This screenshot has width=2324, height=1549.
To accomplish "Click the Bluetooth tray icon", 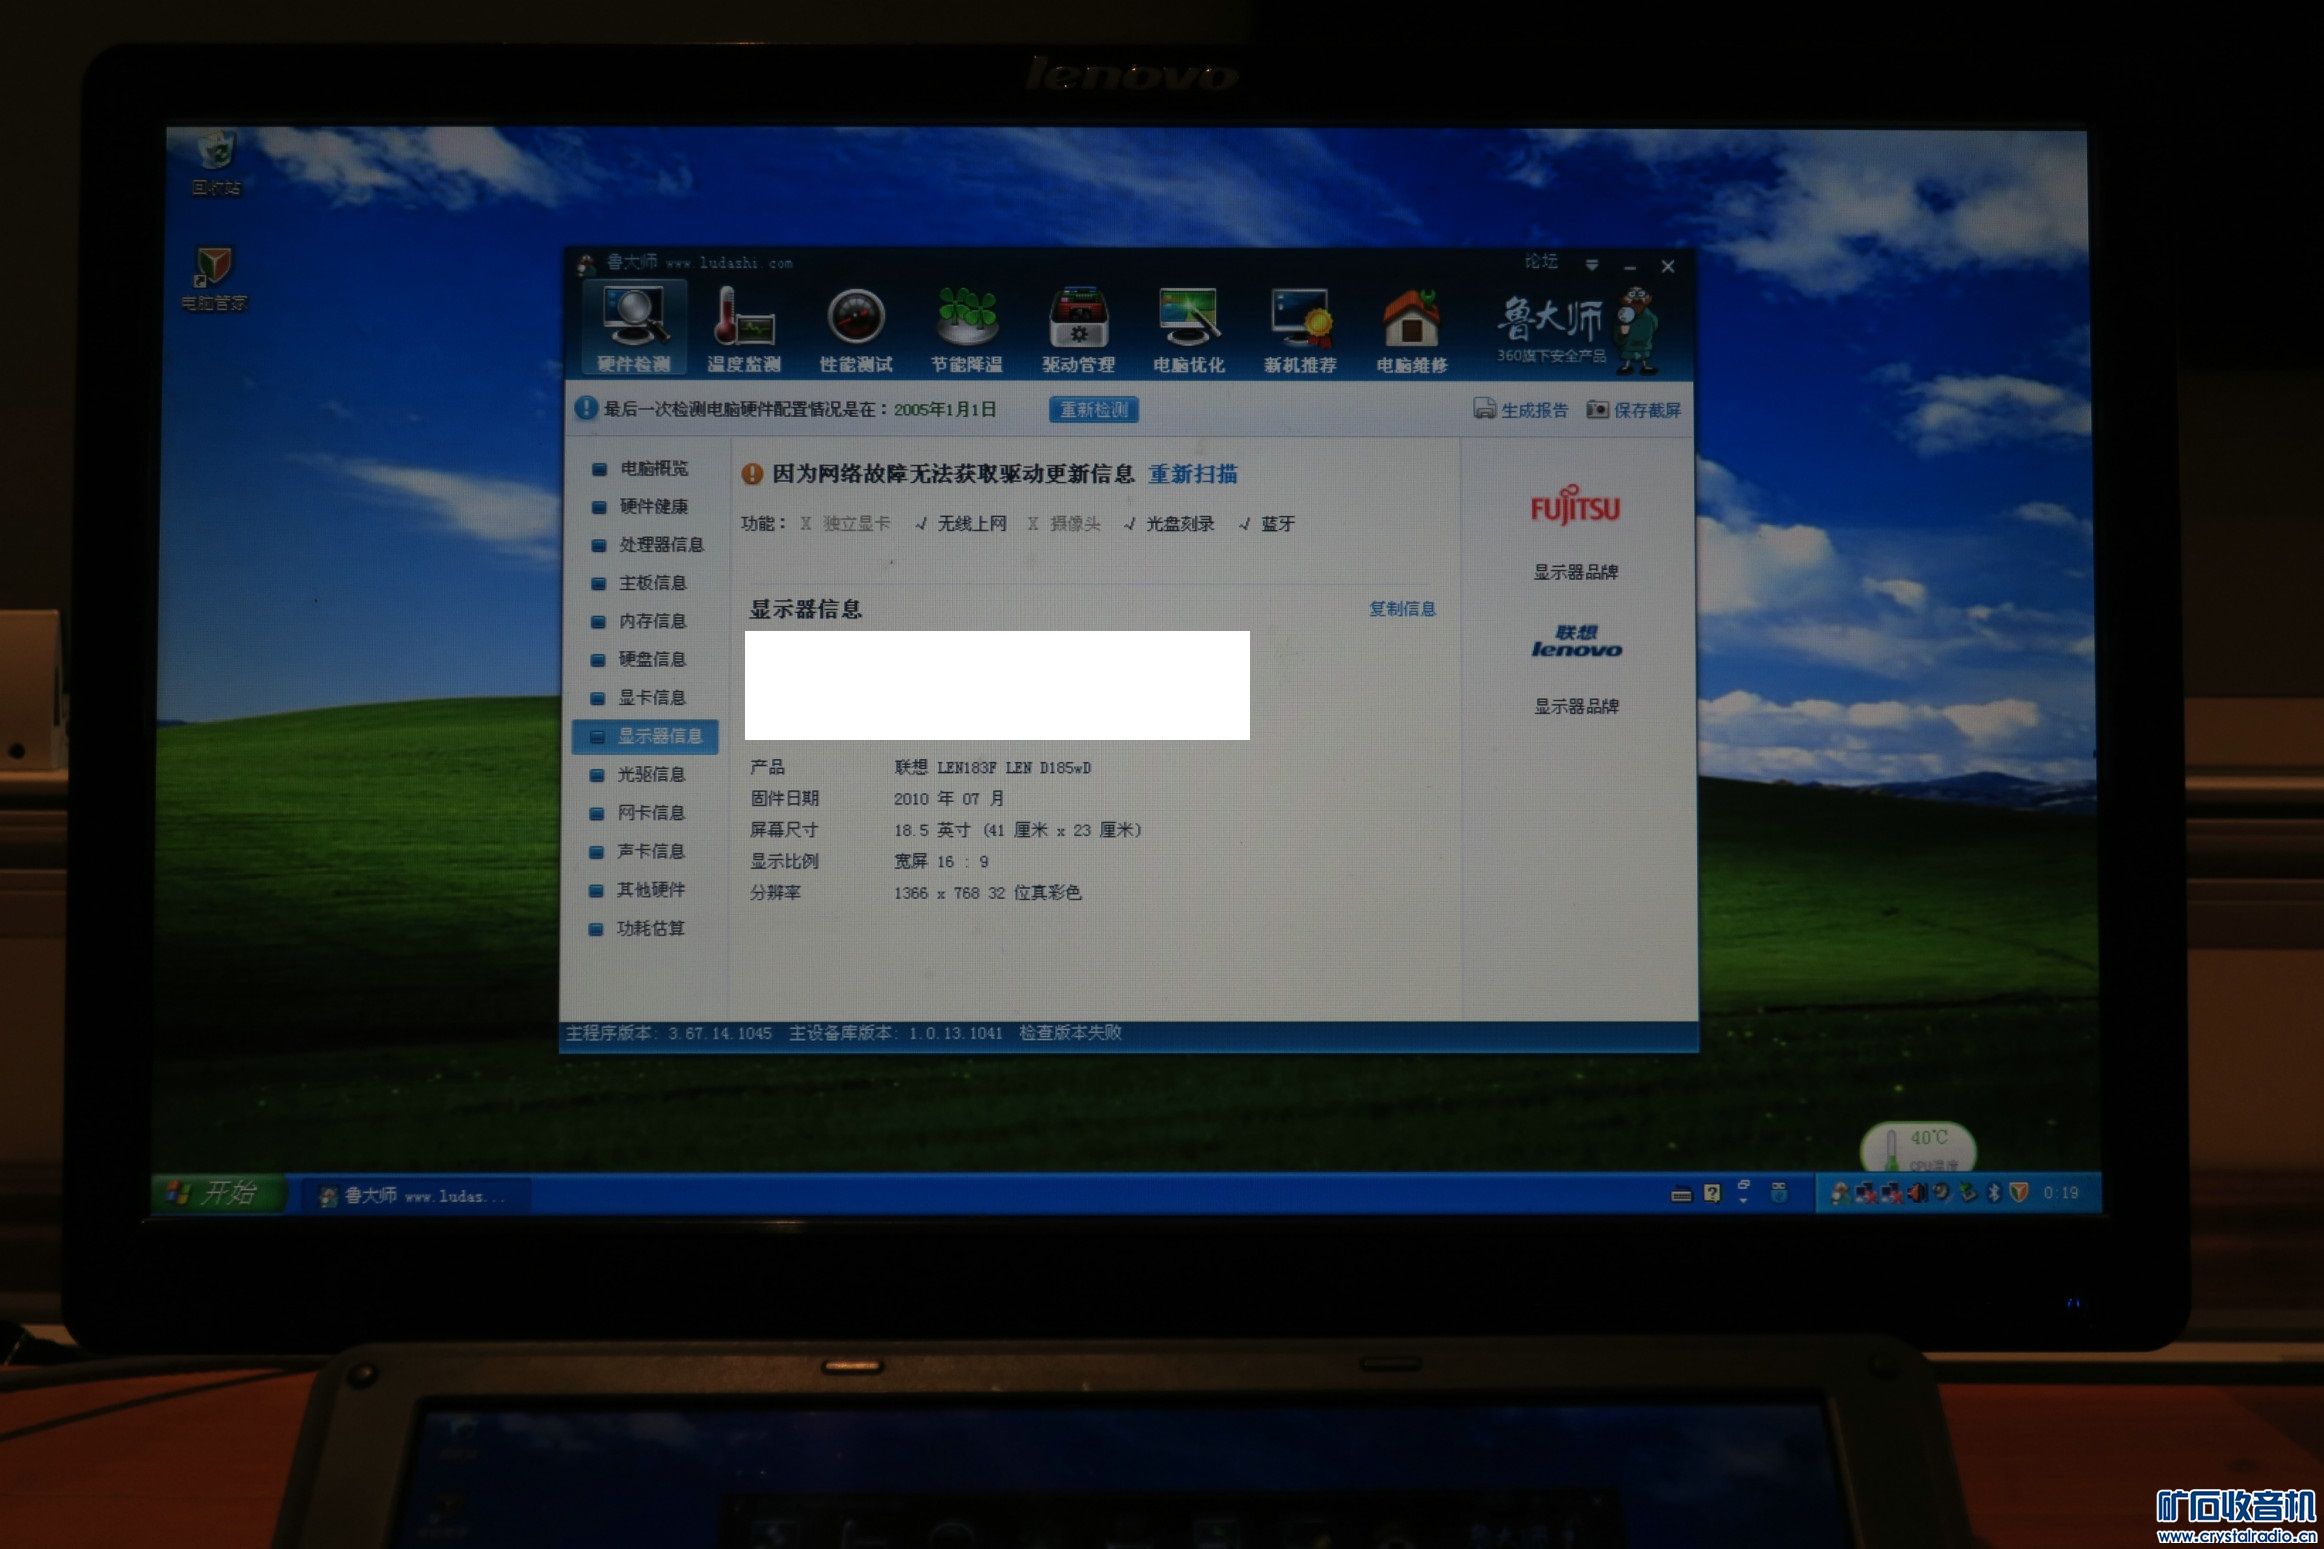I will (1994, 1193).
